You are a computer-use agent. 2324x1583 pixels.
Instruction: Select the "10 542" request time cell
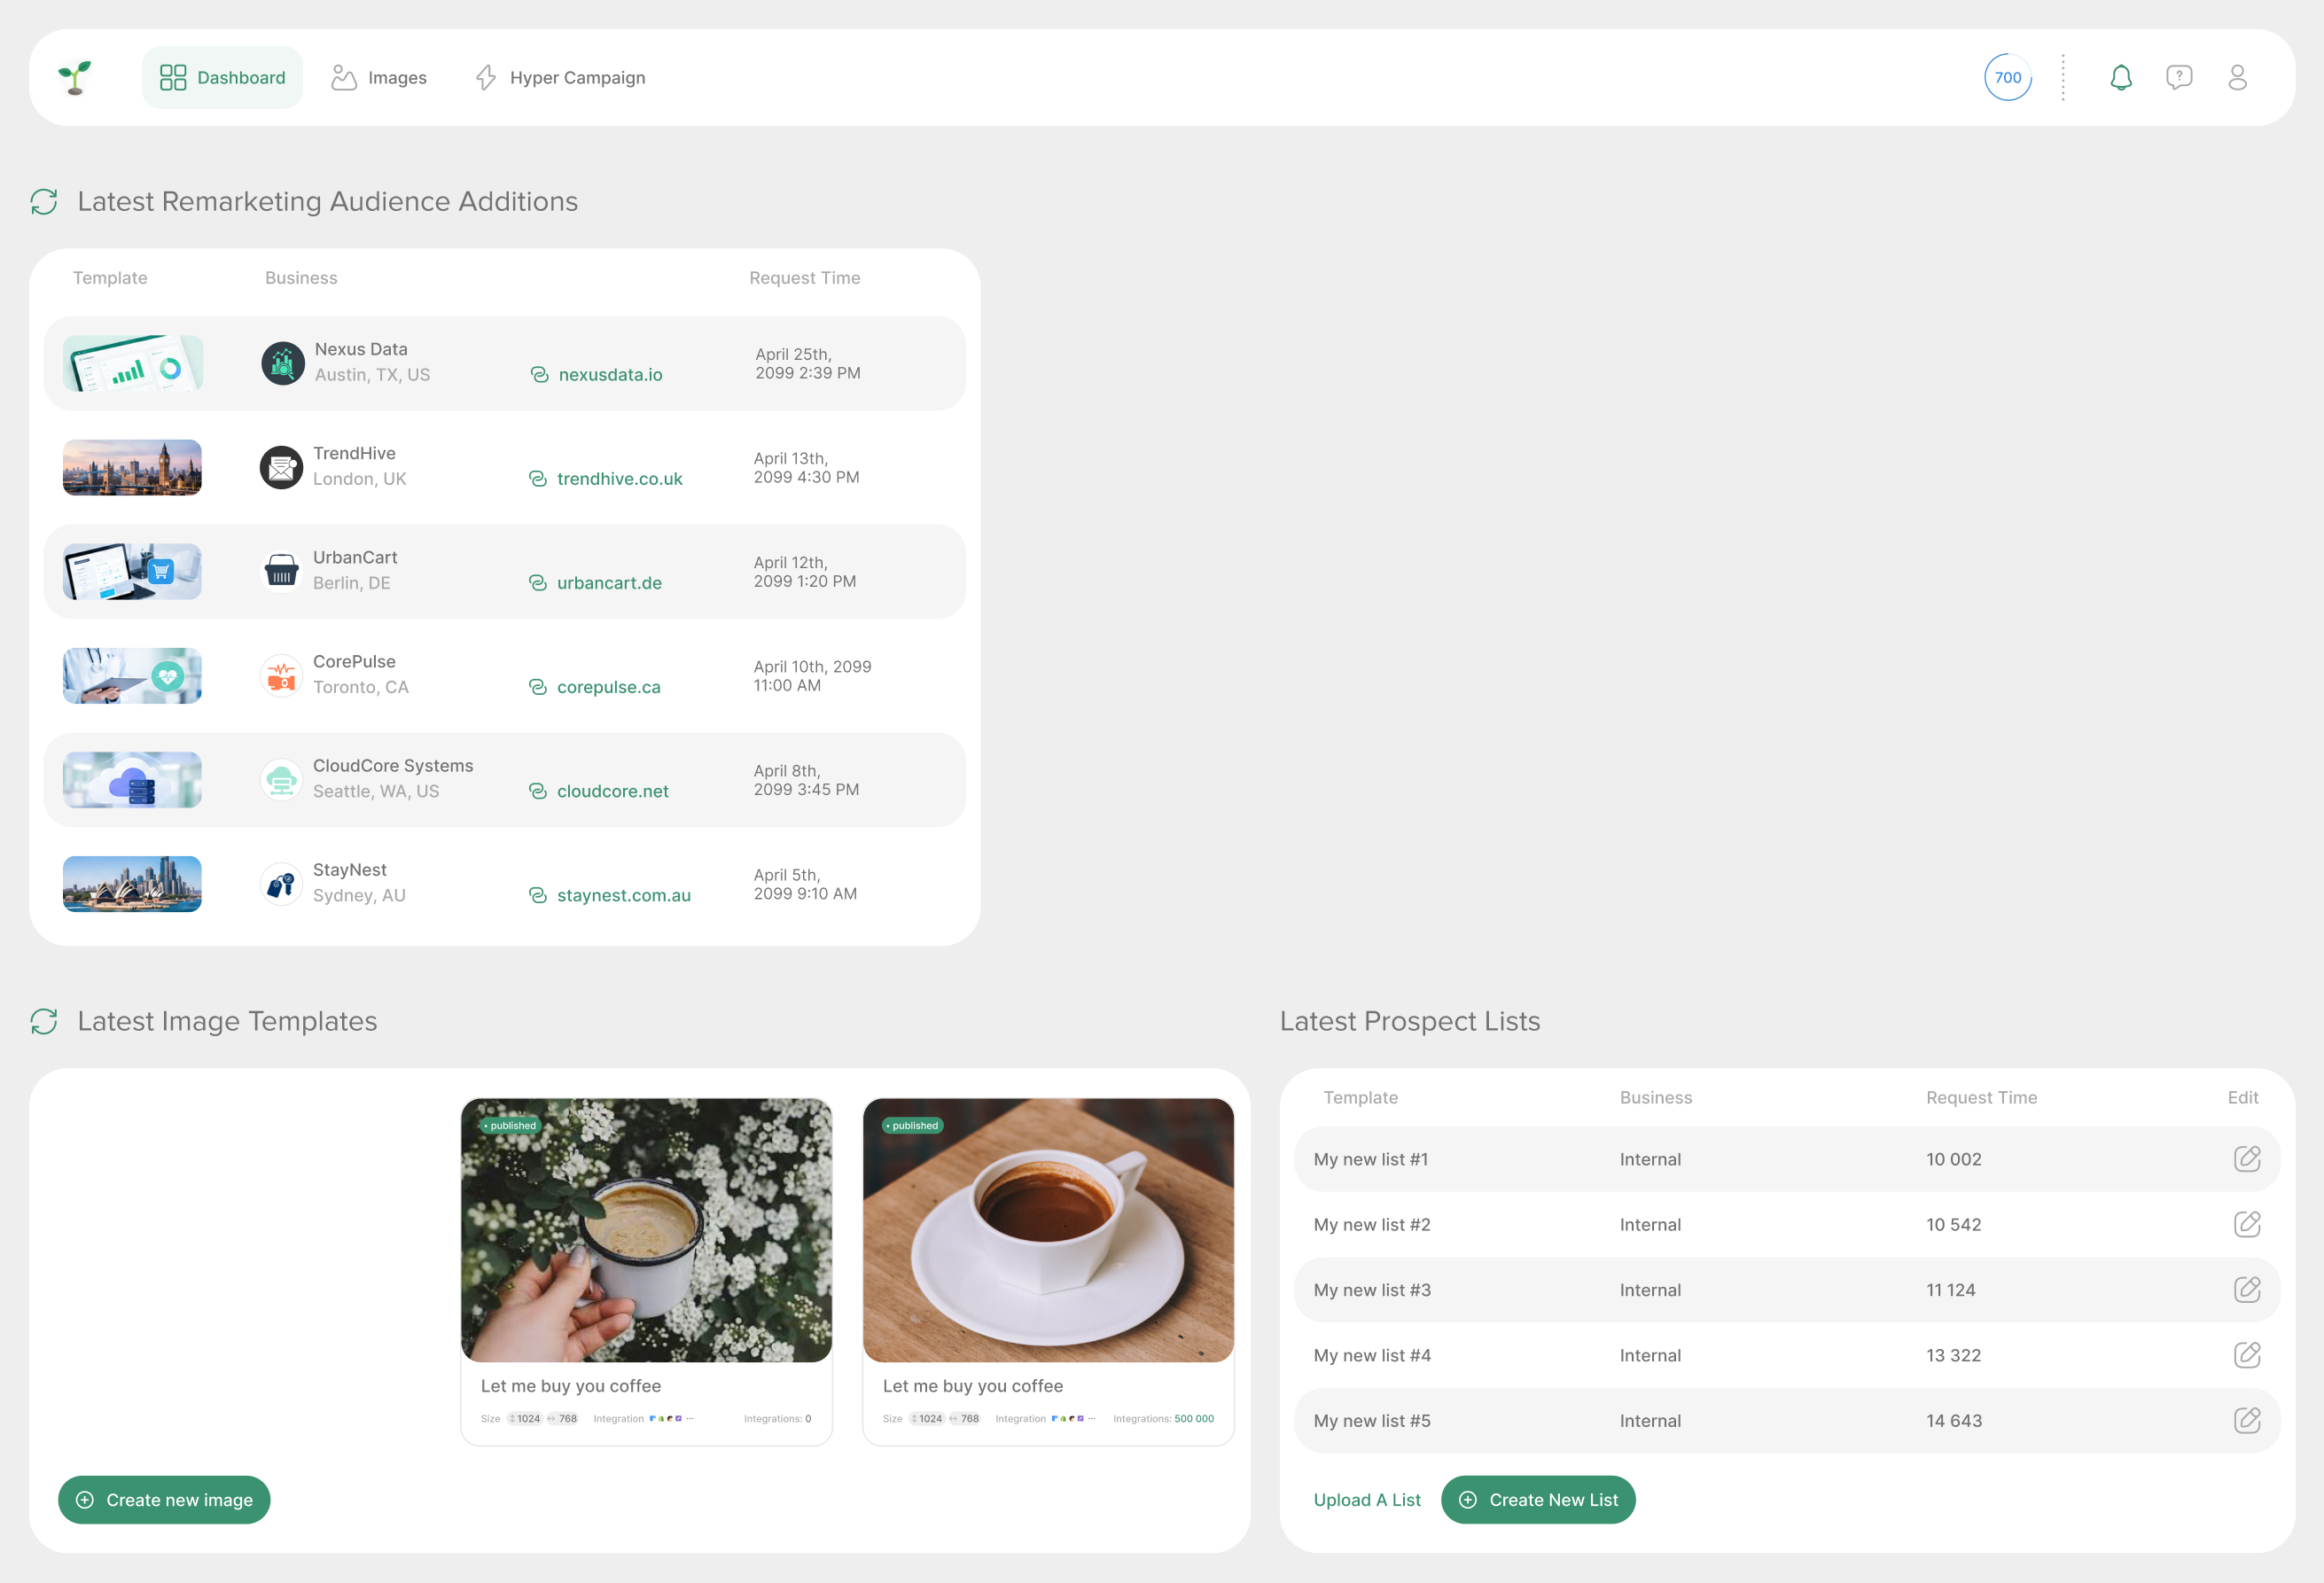(1953, 1224)
